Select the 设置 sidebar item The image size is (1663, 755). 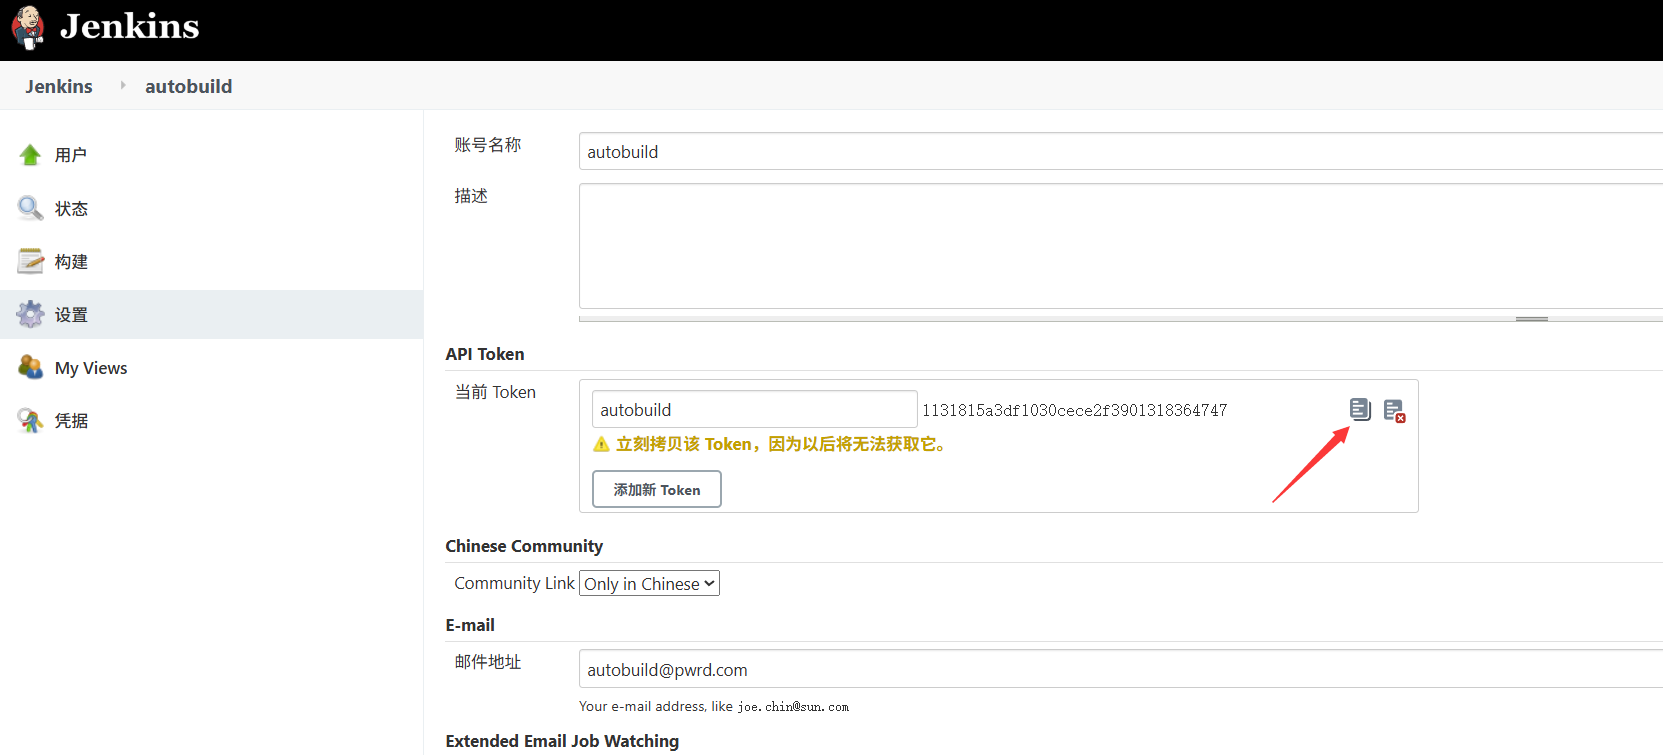[x=212, y=314]
